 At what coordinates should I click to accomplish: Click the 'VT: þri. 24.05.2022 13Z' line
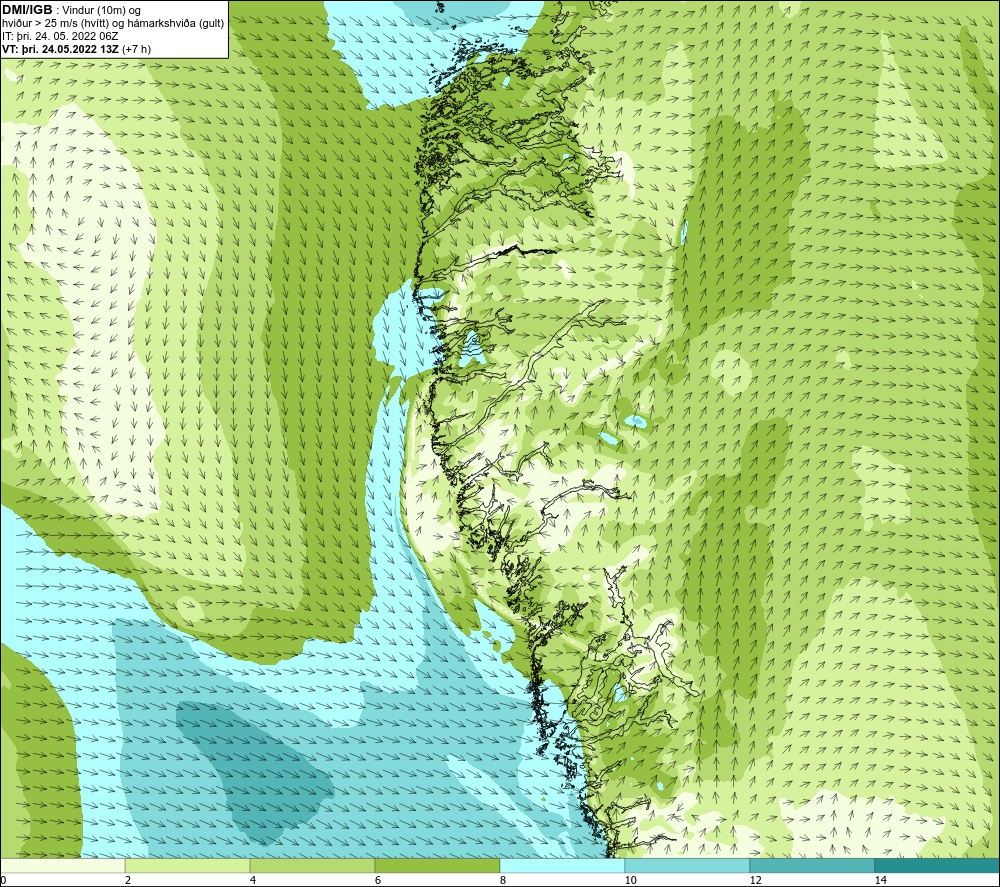[x=61, y=49]
